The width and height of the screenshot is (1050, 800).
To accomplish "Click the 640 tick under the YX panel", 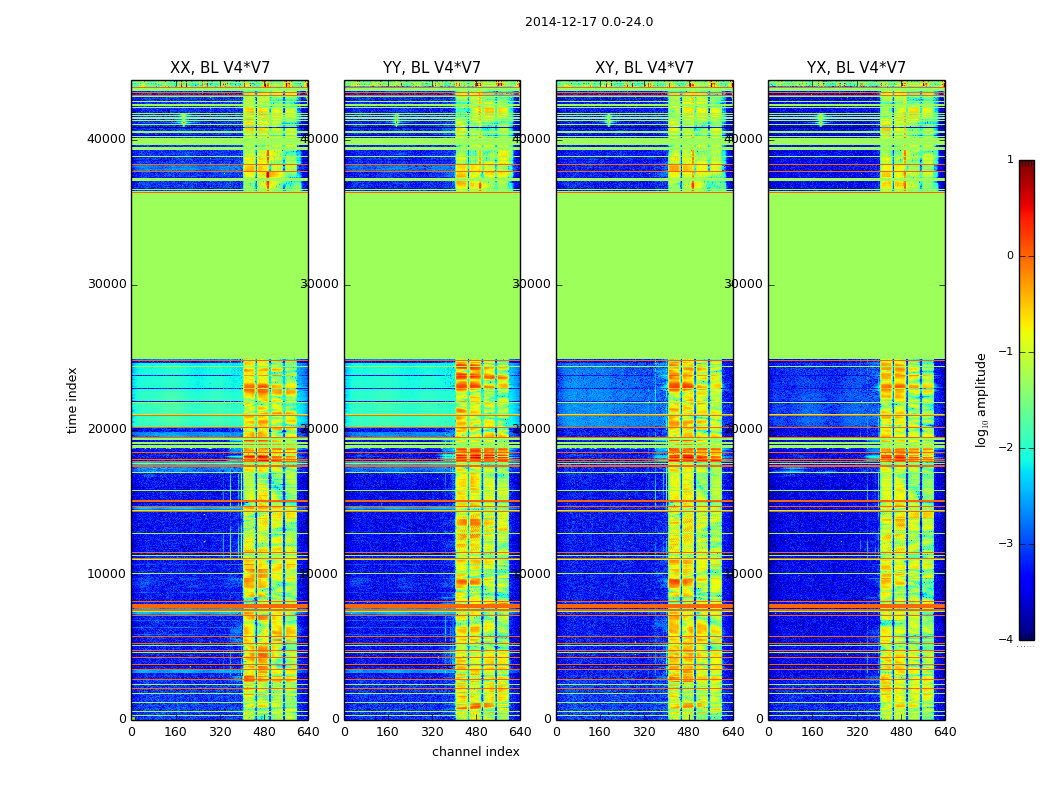I will click(945, 732).
